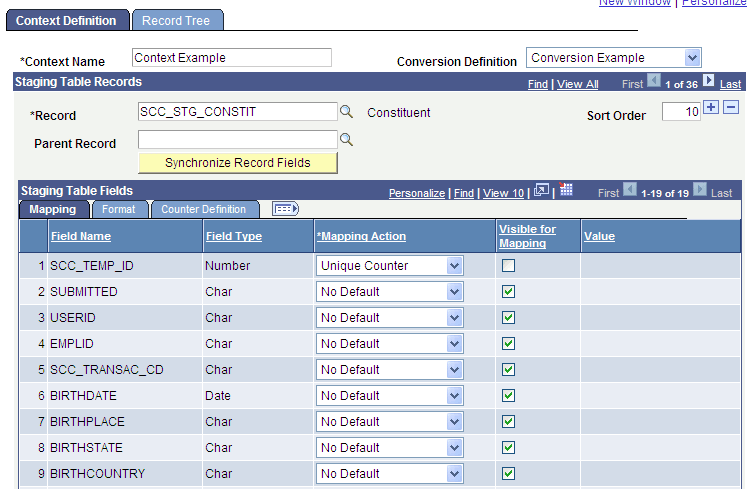
Task: Click into the Record input field
Action: 238,112
